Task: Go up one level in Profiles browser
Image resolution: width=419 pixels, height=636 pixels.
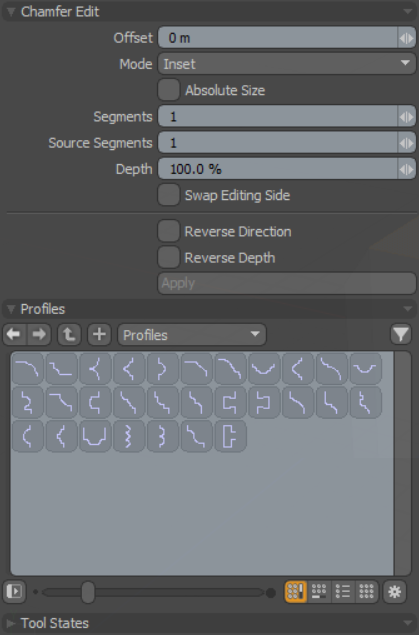Action: click(69, 335)
